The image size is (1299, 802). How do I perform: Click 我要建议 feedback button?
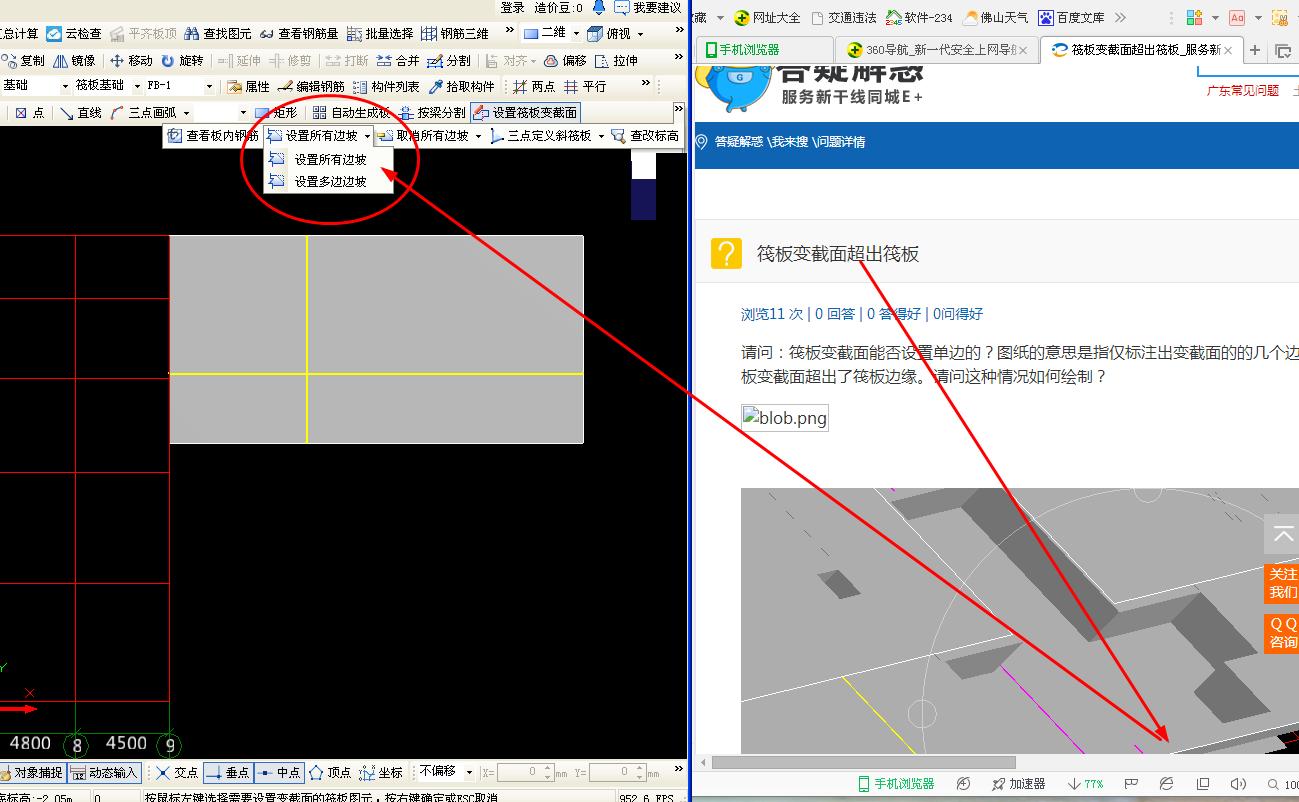coord(647,8)
